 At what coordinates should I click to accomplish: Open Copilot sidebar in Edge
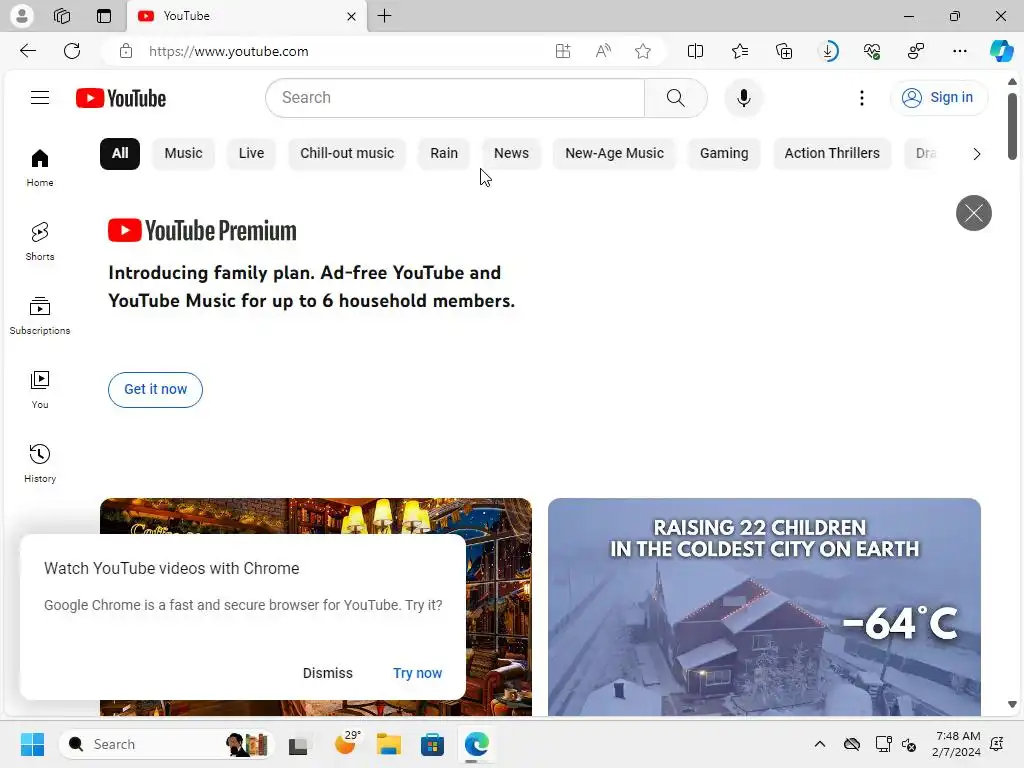coord(1001,51)
